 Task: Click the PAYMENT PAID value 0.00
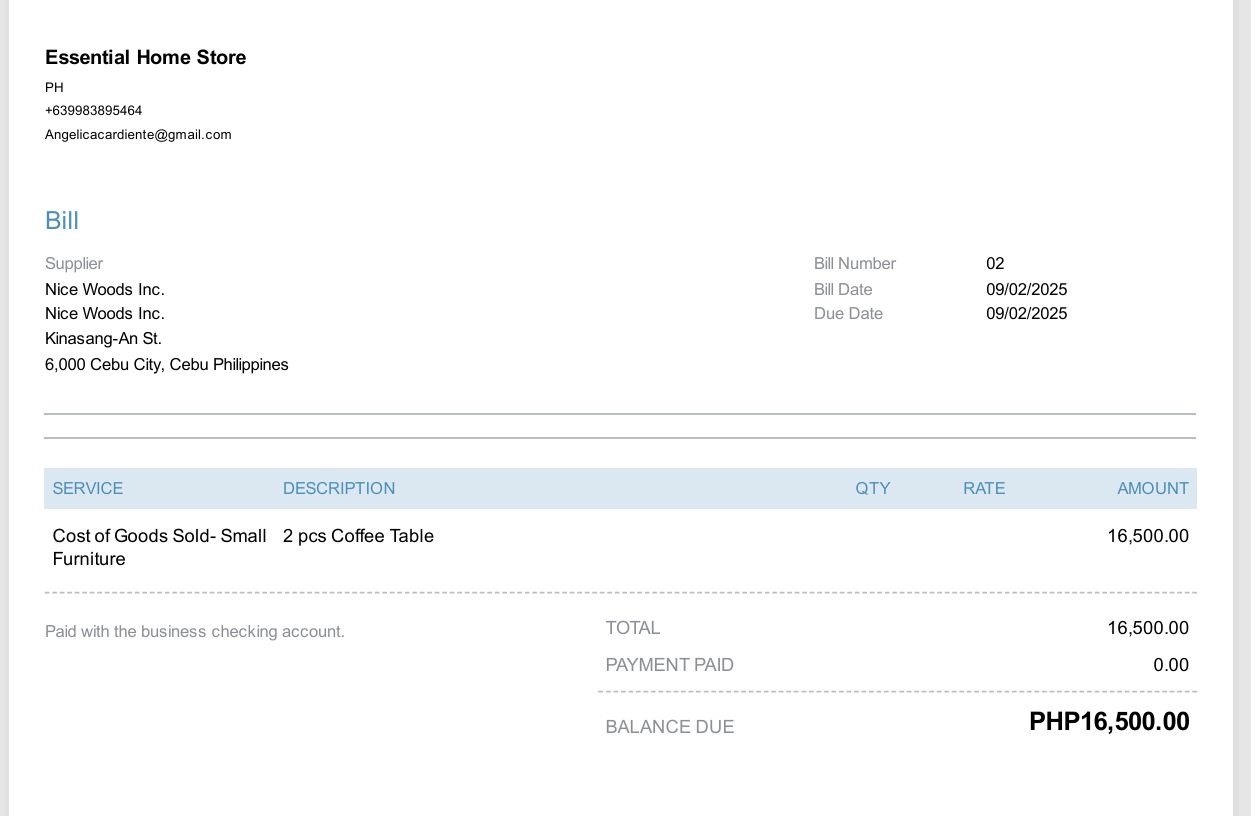1170,665
